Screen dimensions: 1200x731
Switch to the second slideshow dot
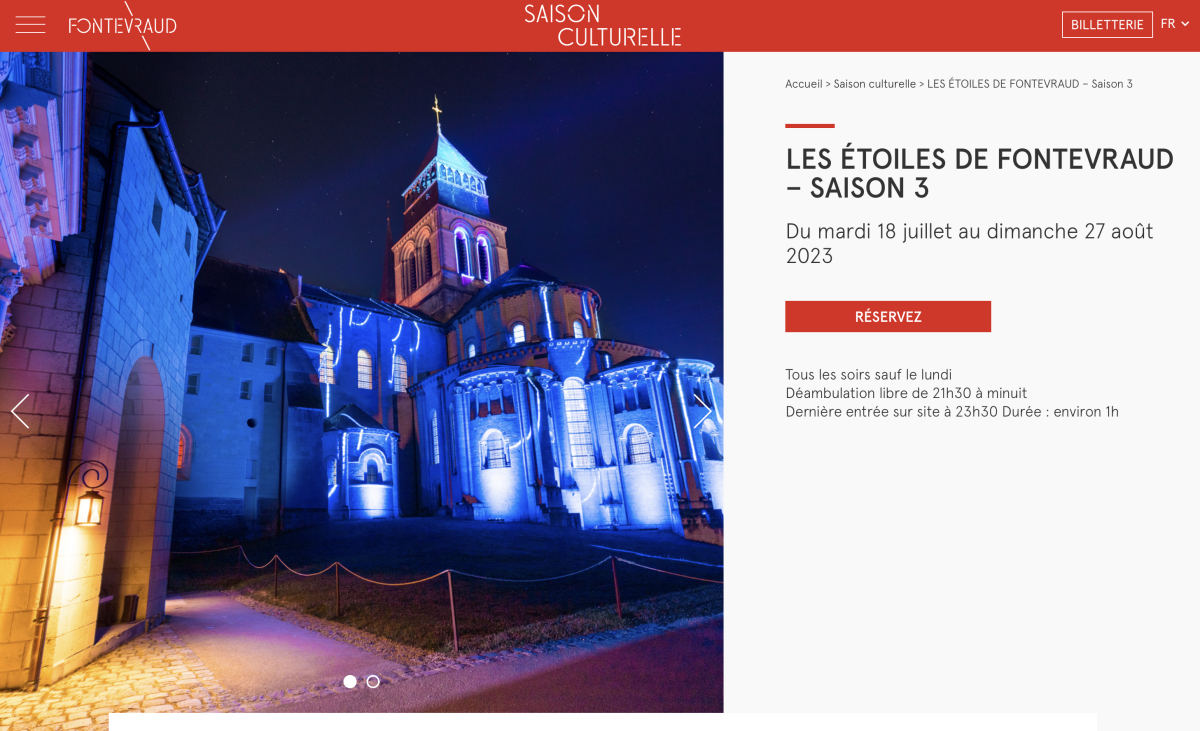click(373, 682)
